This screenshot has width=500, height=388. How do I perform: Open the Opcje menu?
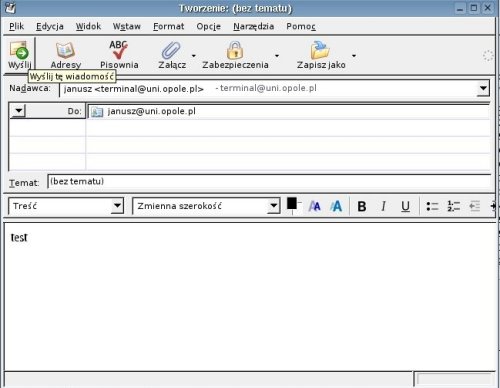[208, 26]
